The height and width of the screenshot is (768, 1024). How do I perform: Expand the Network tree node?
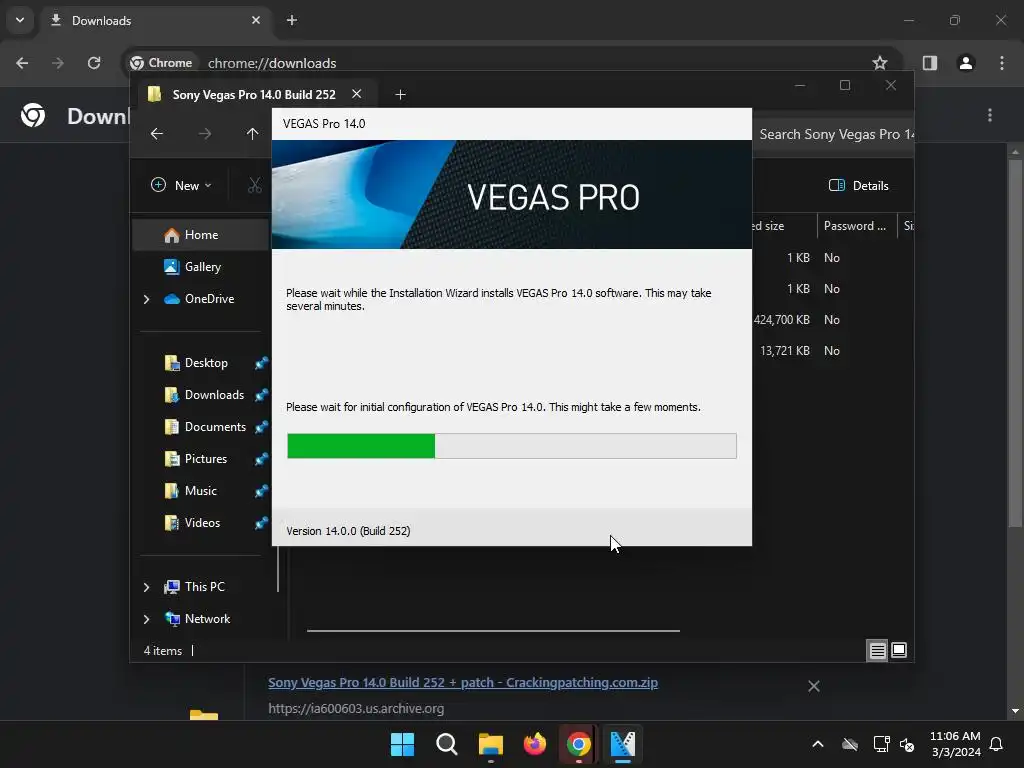(x=146, y=619)
